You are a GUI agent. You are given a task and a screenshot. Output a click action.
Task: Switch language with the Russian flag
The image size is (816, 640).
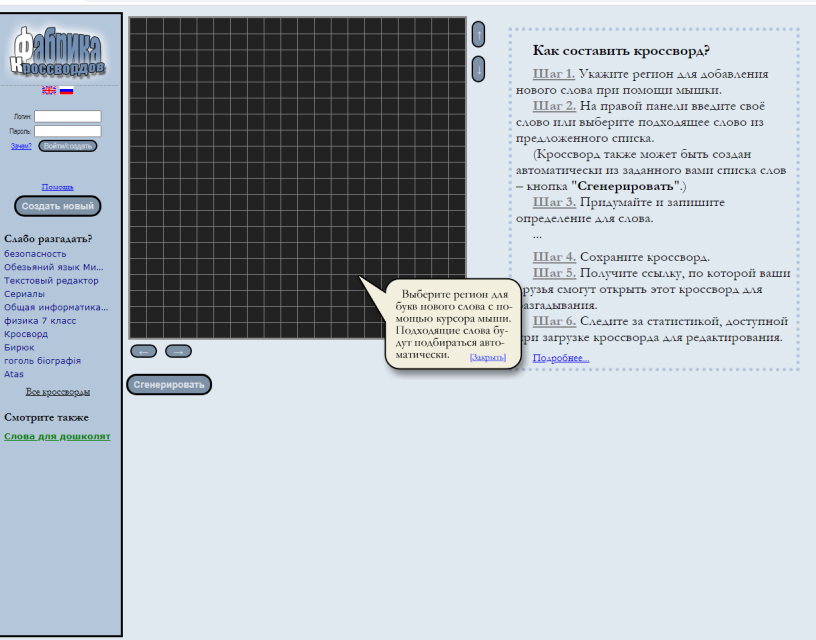67,90
